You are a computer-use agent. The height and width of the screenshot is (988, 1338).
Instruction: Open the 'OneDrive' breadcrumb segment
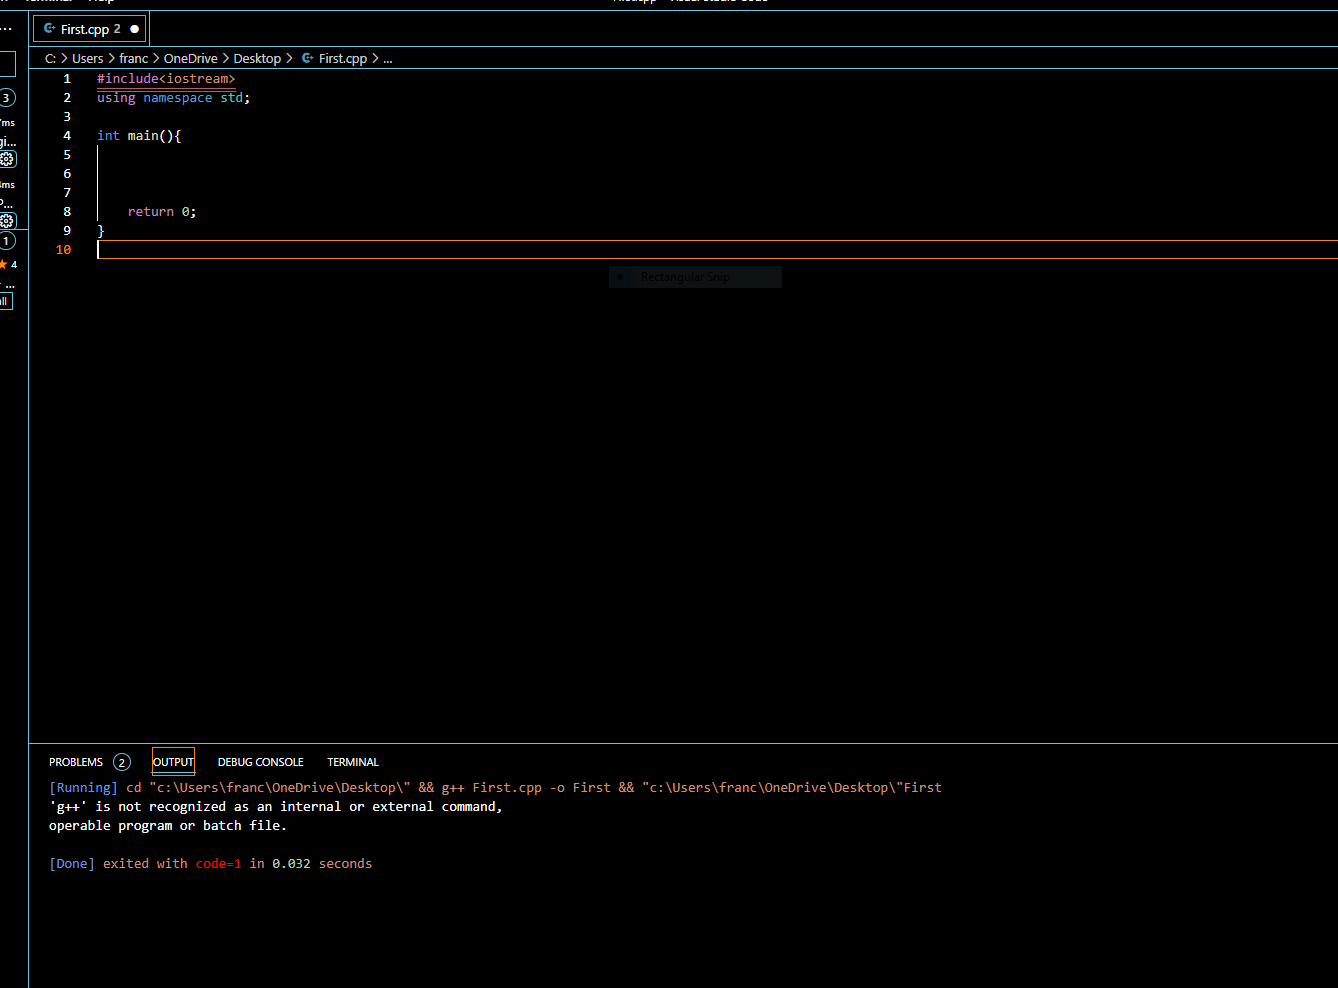(190, 59)
